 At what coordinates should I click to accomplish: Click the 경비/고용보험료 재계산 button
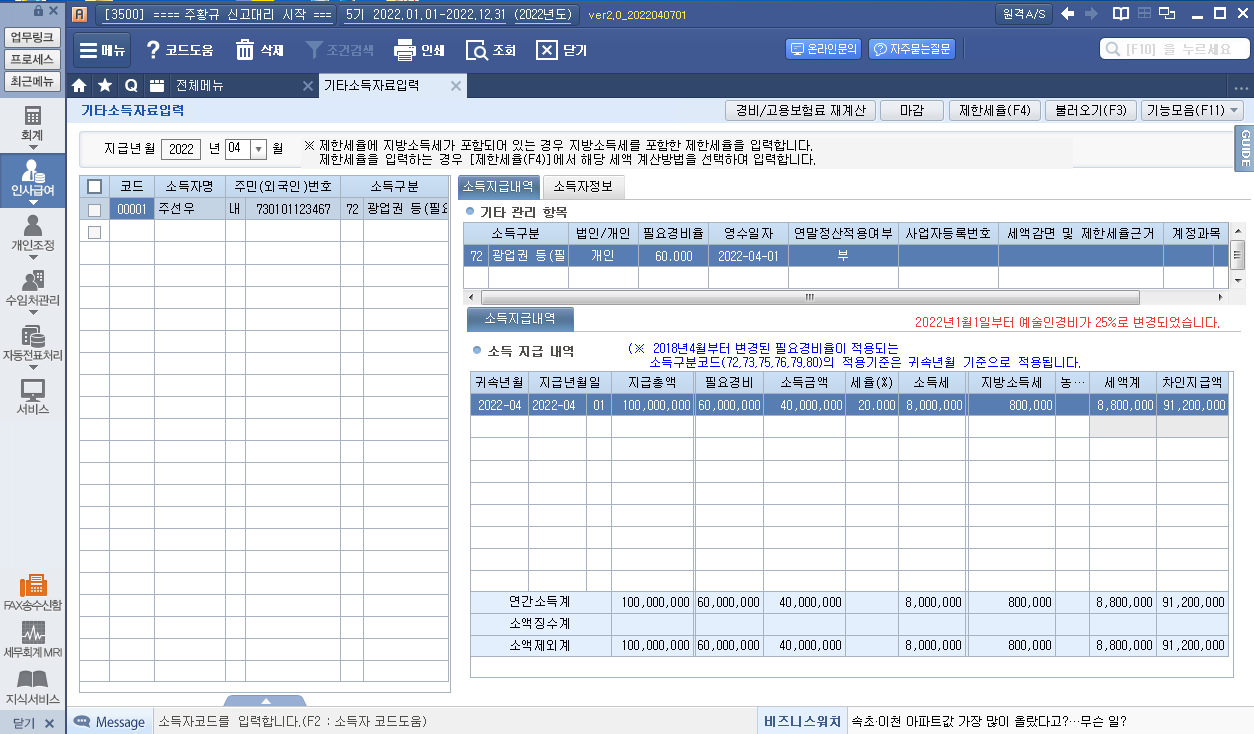[x=799, y=111]
